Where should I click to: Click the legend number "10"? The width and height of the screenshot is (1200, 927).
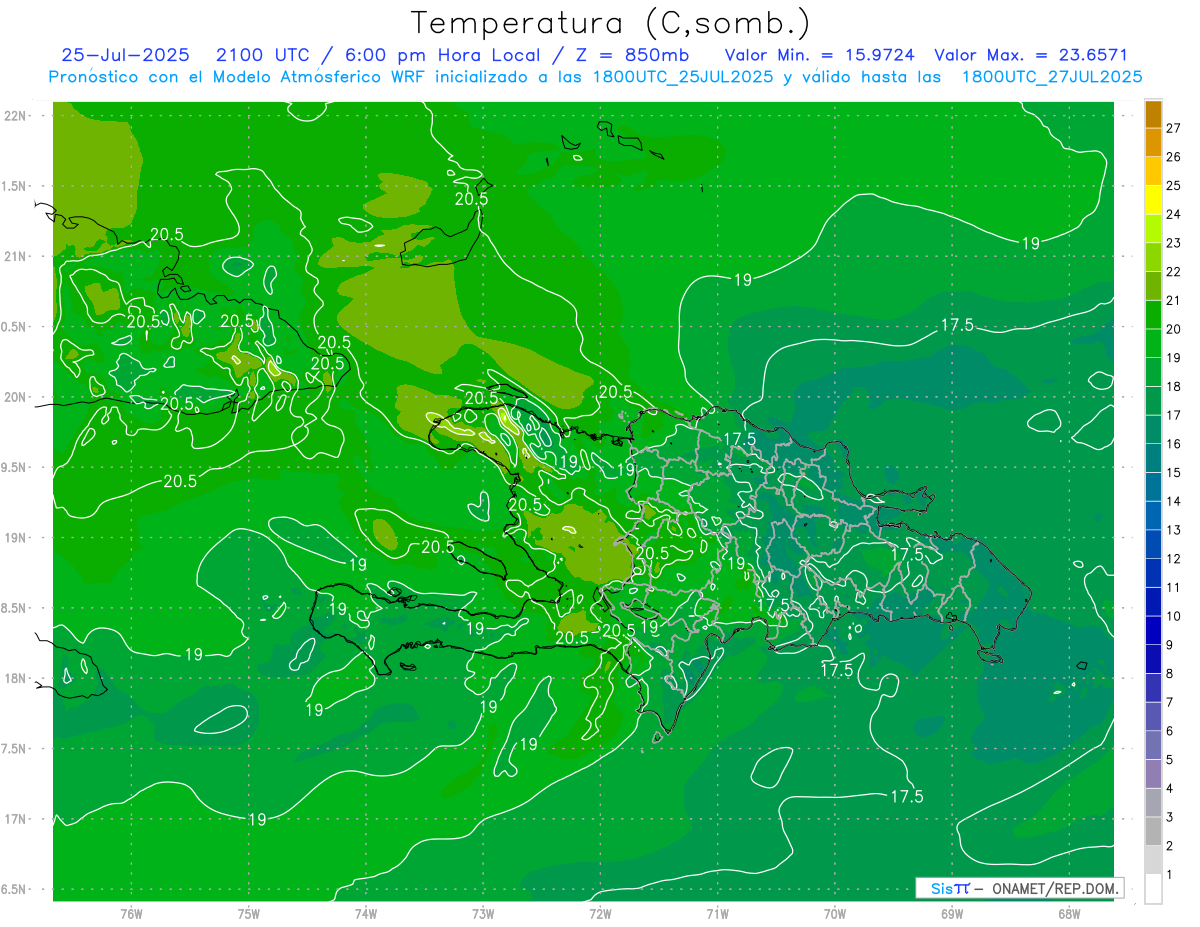pyautogui.click(x=1175, y=616)
